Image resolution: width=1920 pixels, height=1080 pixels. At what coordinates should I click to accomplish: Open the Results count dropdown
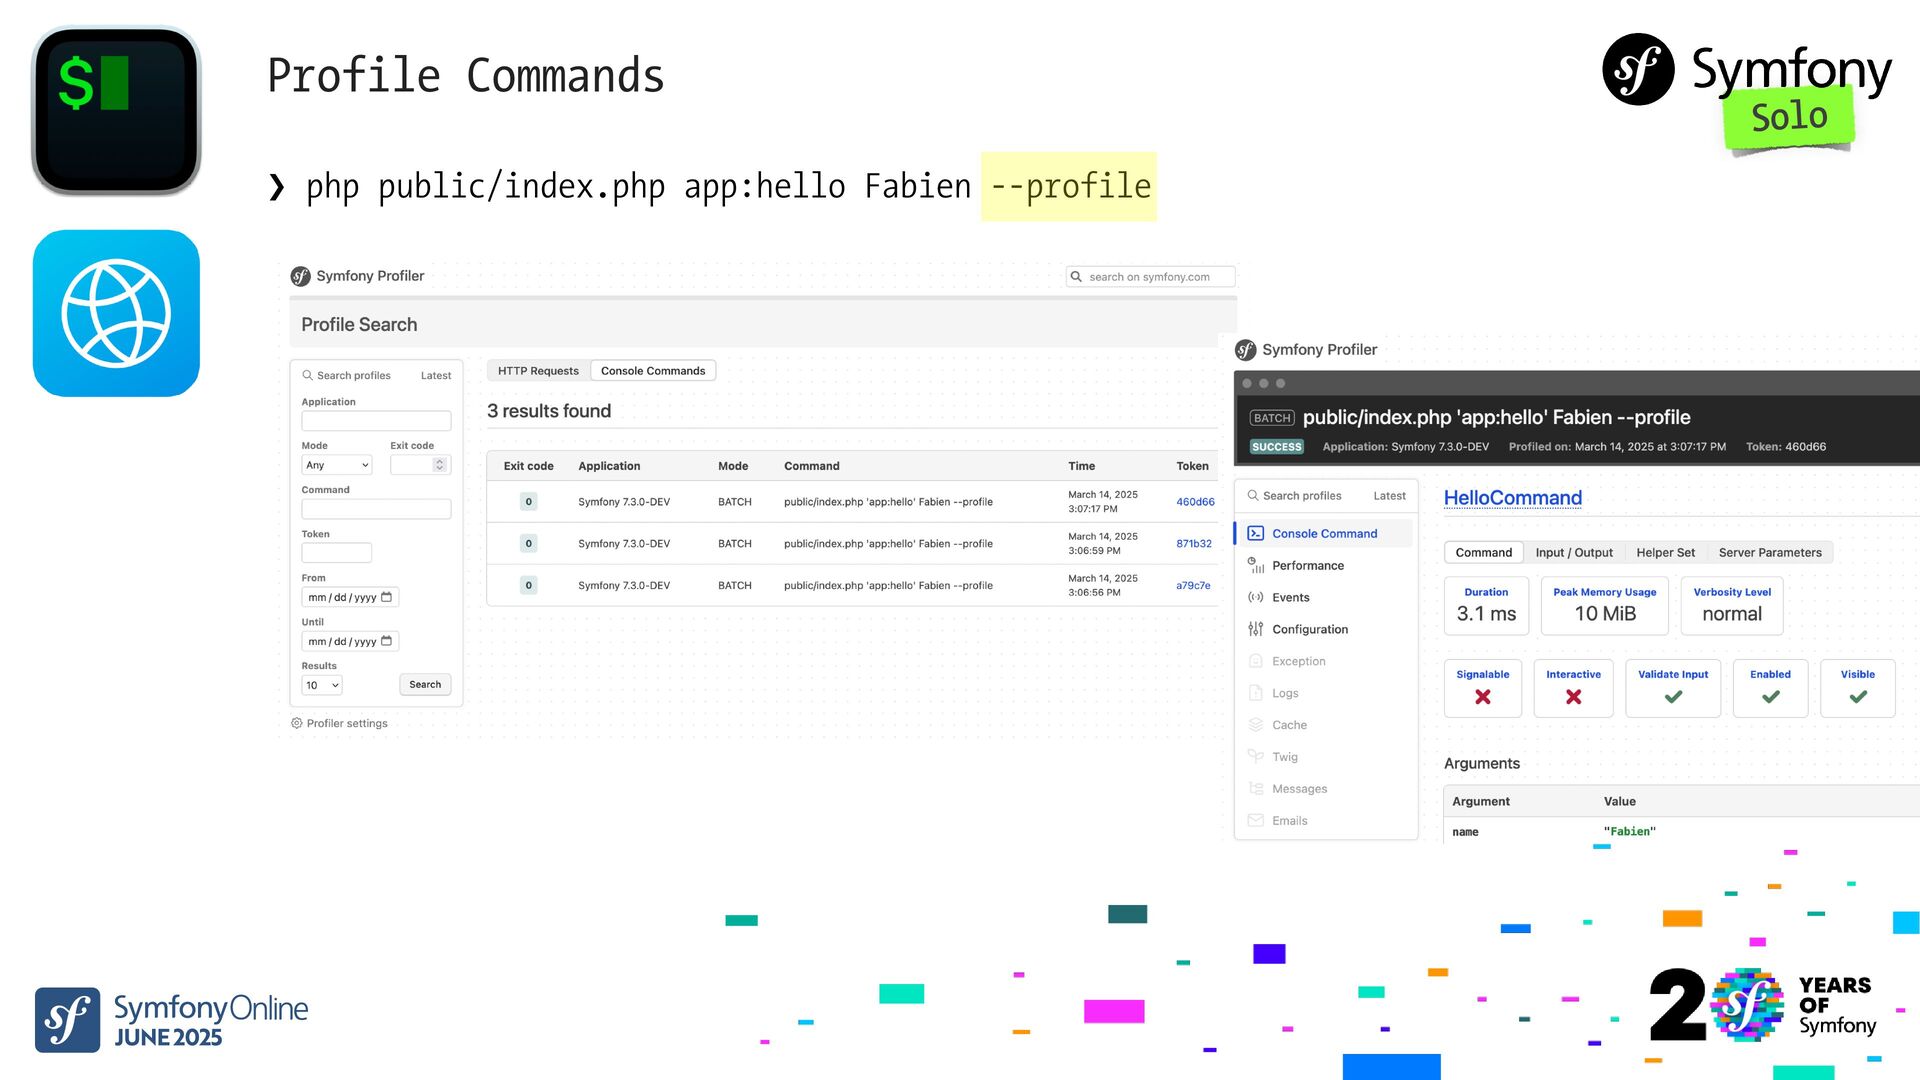click(x=322, y=685)
